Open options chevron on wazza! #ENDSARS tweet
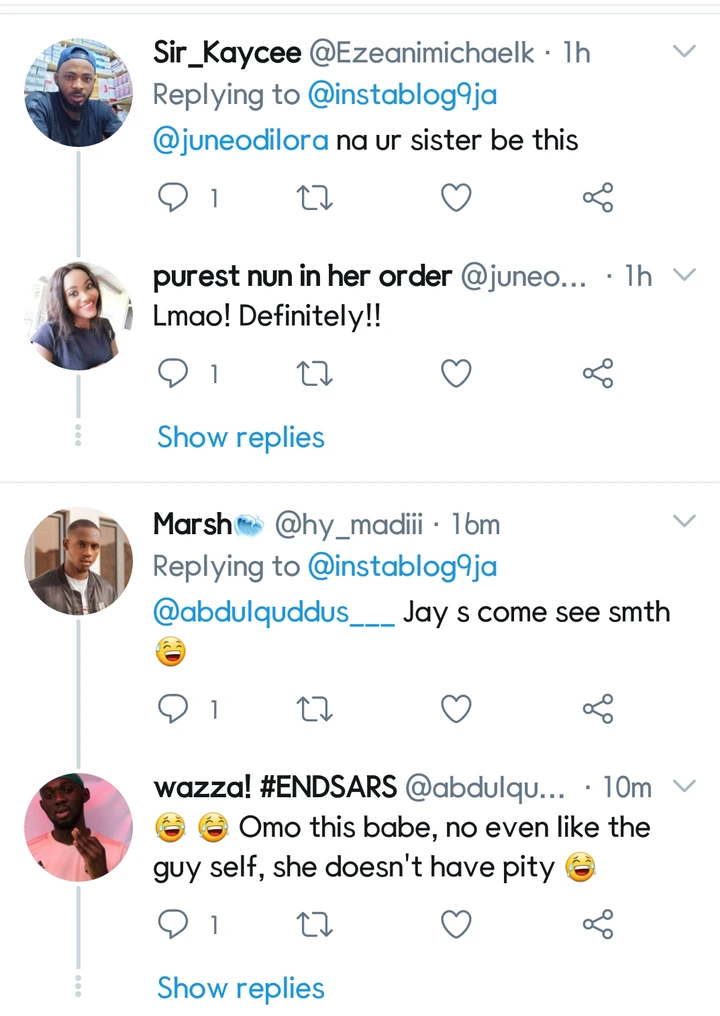Image resolution: width=720 pixels, height=1016 pixels. tap(684, 787)
